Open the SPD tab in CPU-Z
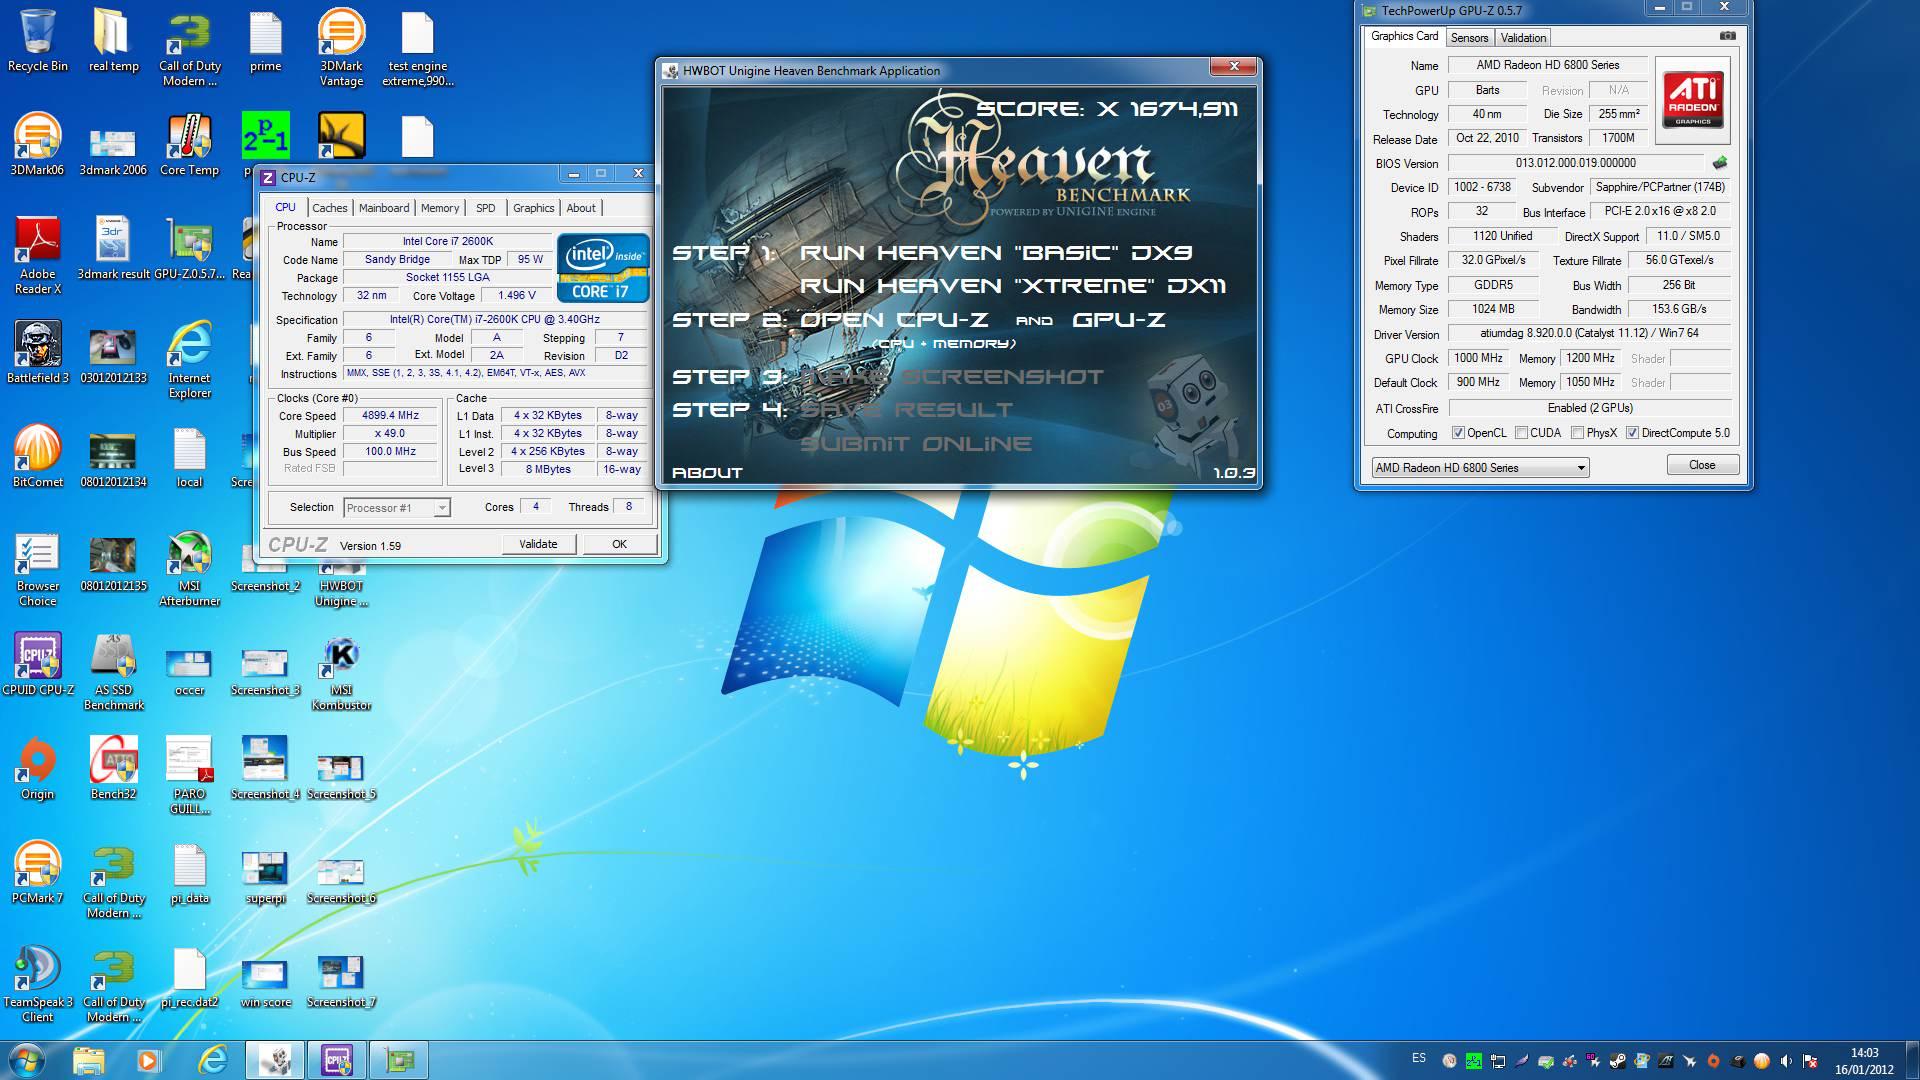 486,208
